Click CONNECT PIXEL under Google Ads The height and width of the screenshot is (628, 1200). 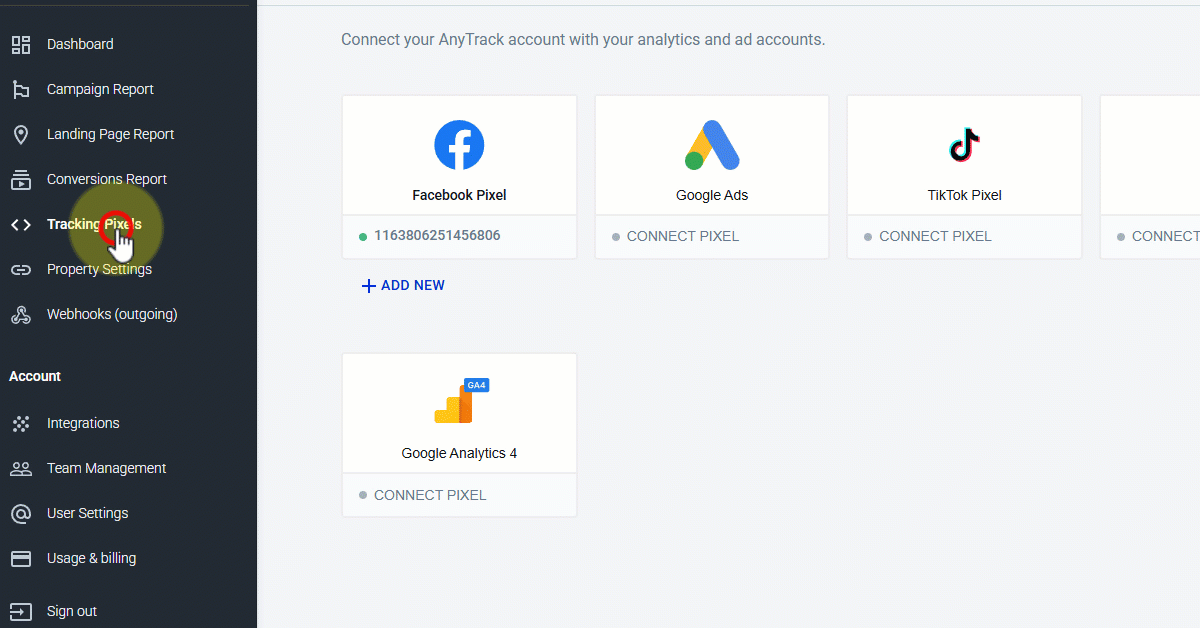pyautogui.click(x=683, y=237)
